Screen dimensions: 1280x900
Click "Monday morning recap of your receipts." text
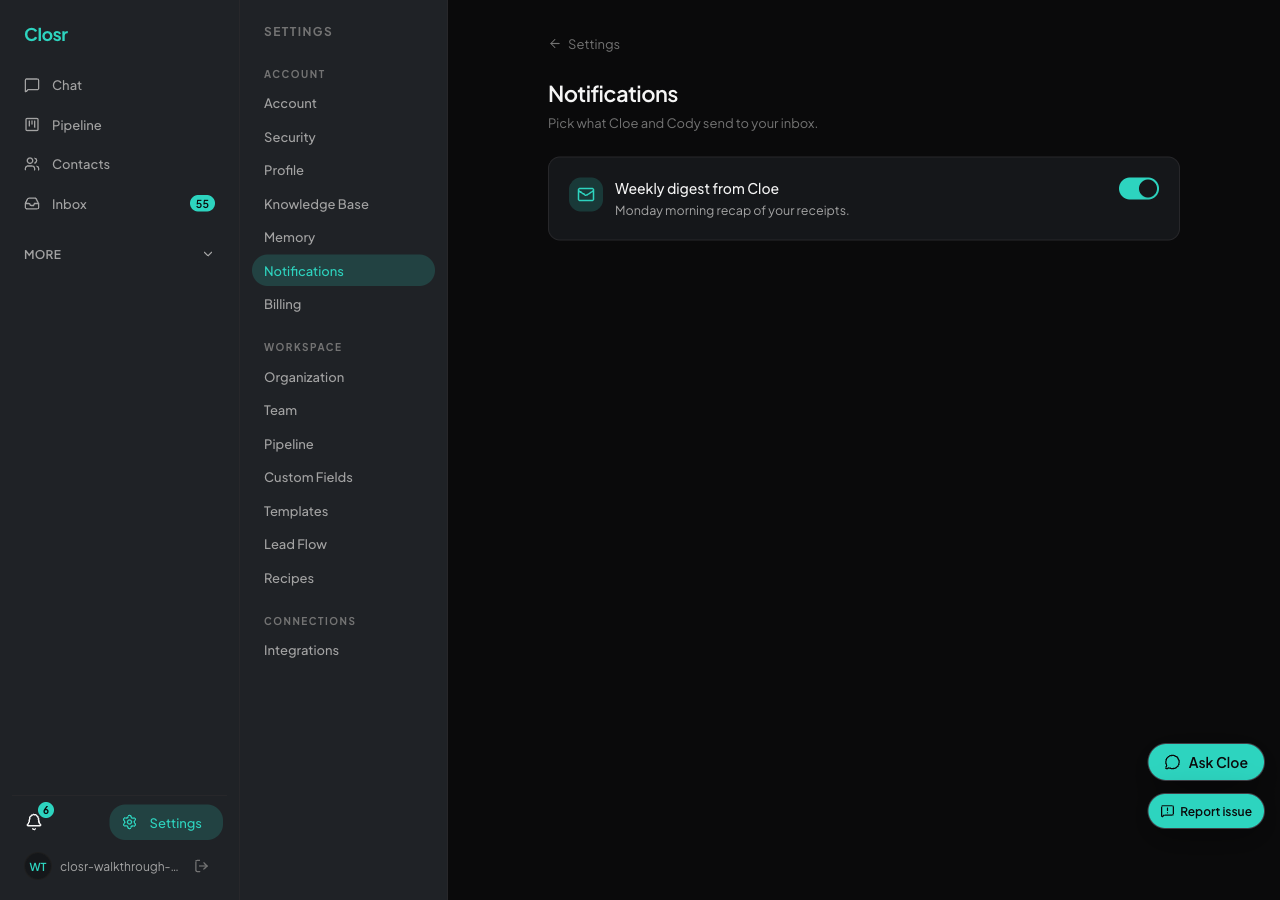click(732, 210)
